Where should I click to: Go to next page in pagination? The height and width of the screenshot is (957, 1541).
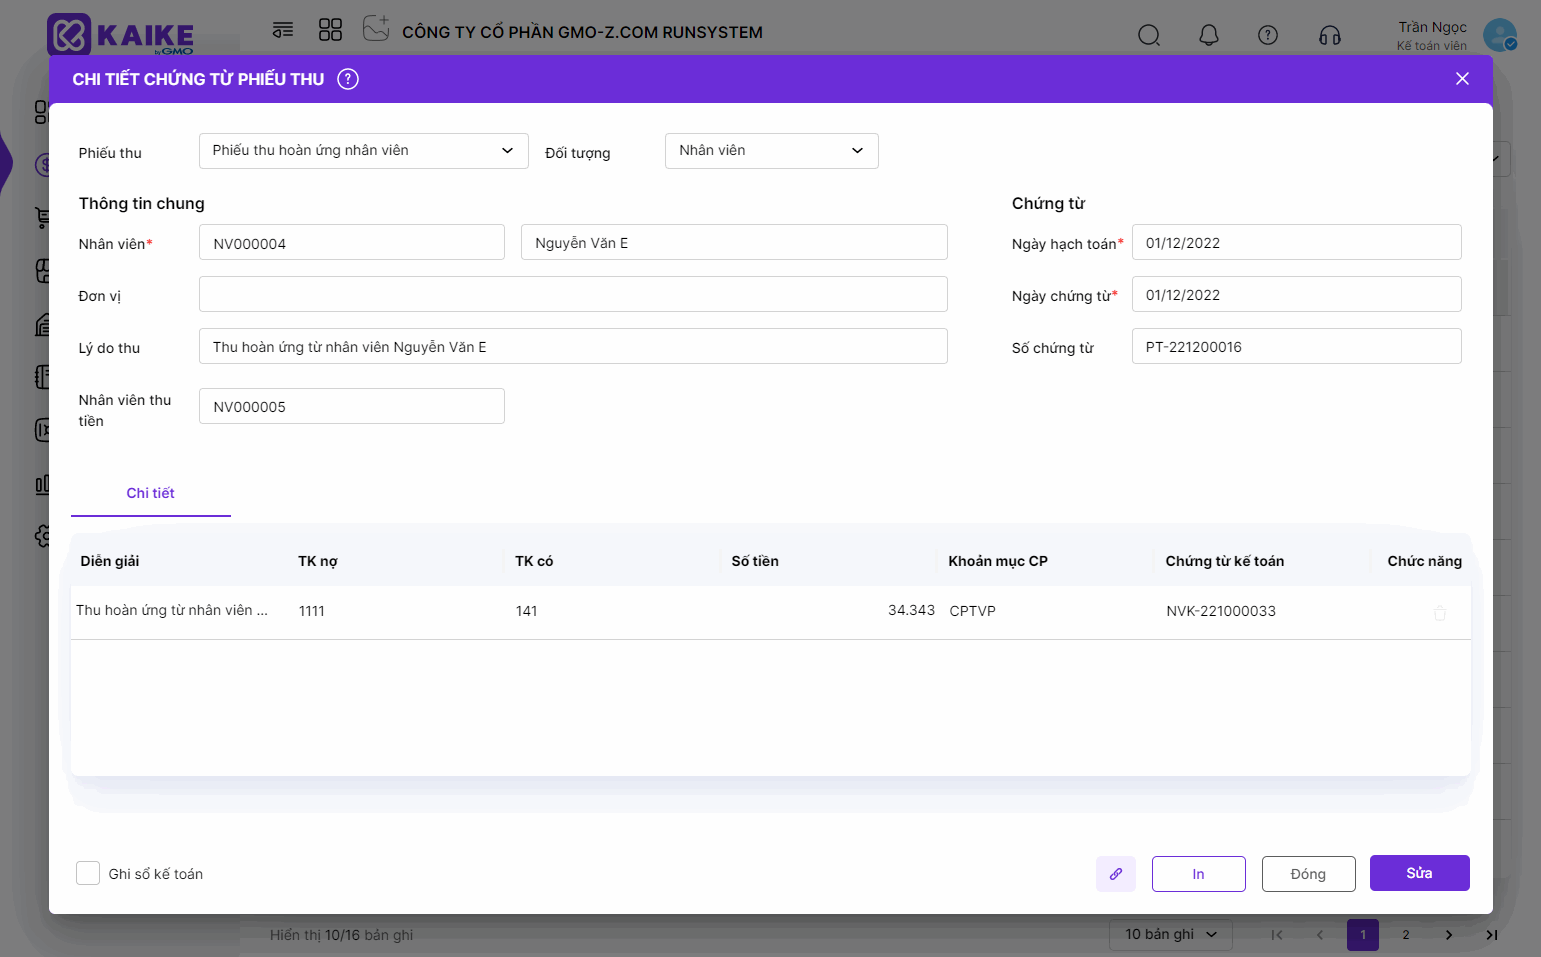point(1449,935)
